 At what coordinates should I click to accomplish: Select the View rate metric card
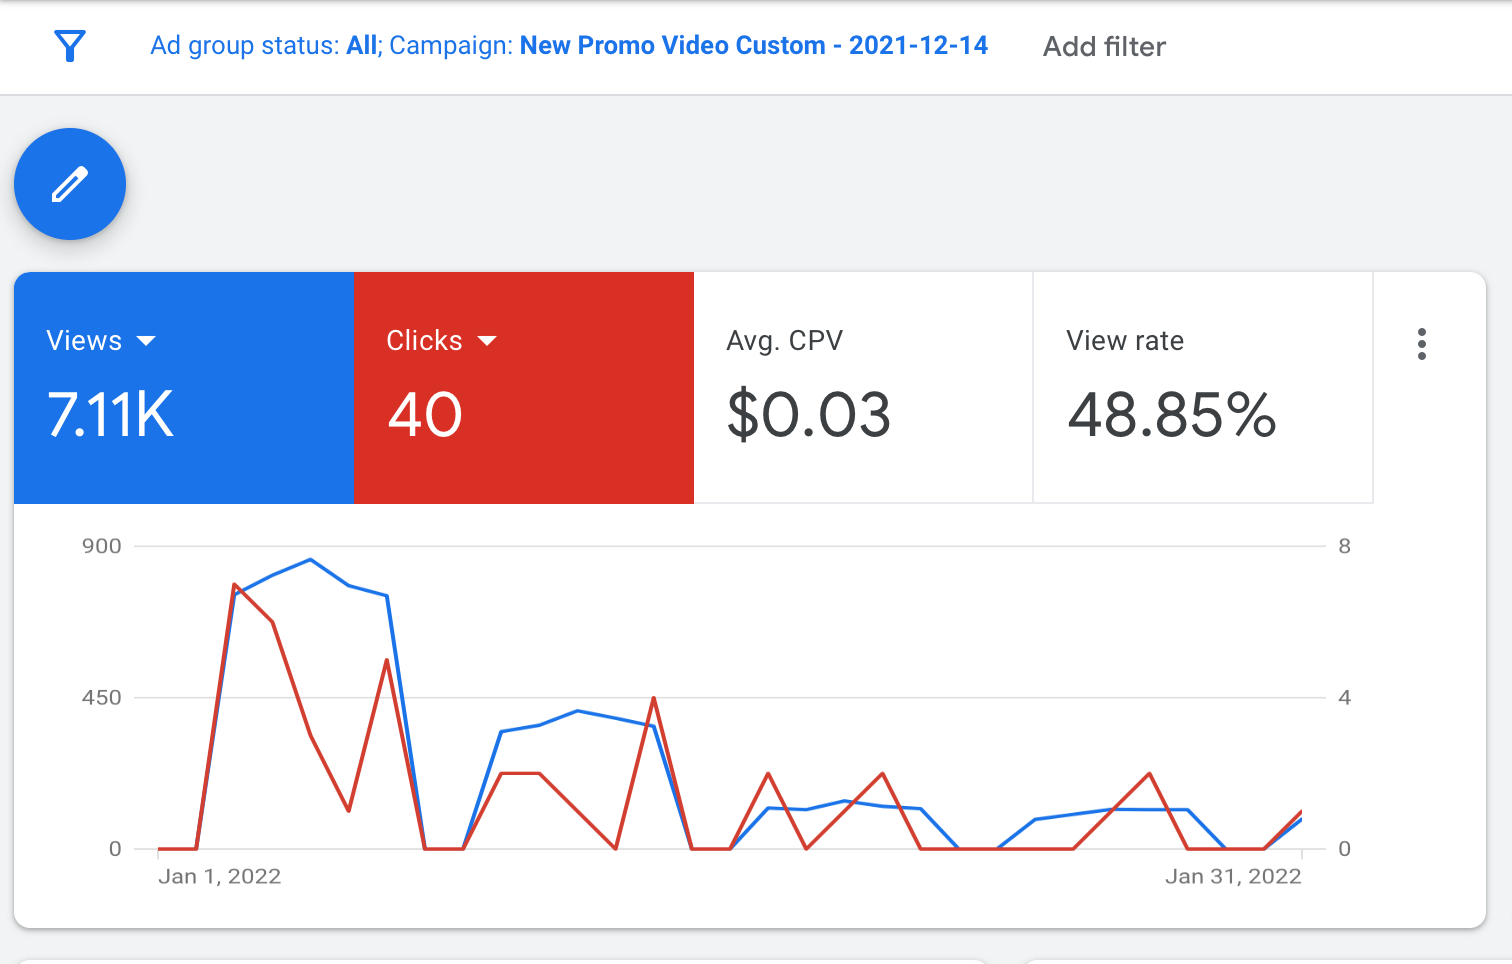pyautogui.click(x=1202, y=387)
